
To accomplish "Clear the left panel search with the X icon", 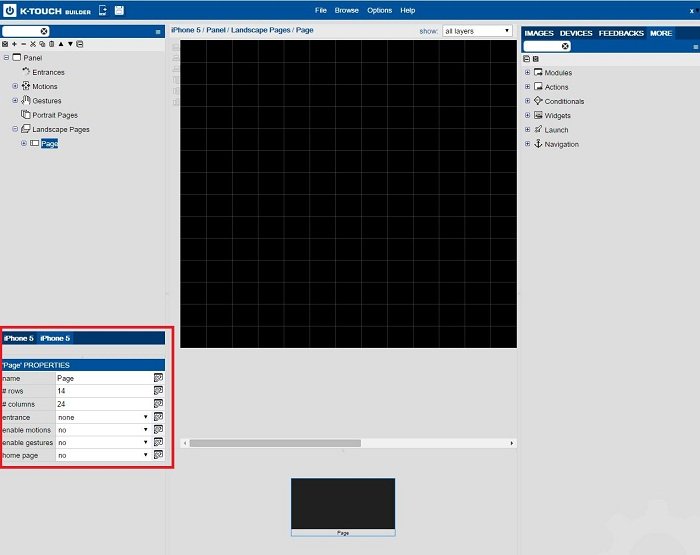I will coord(44,31).
